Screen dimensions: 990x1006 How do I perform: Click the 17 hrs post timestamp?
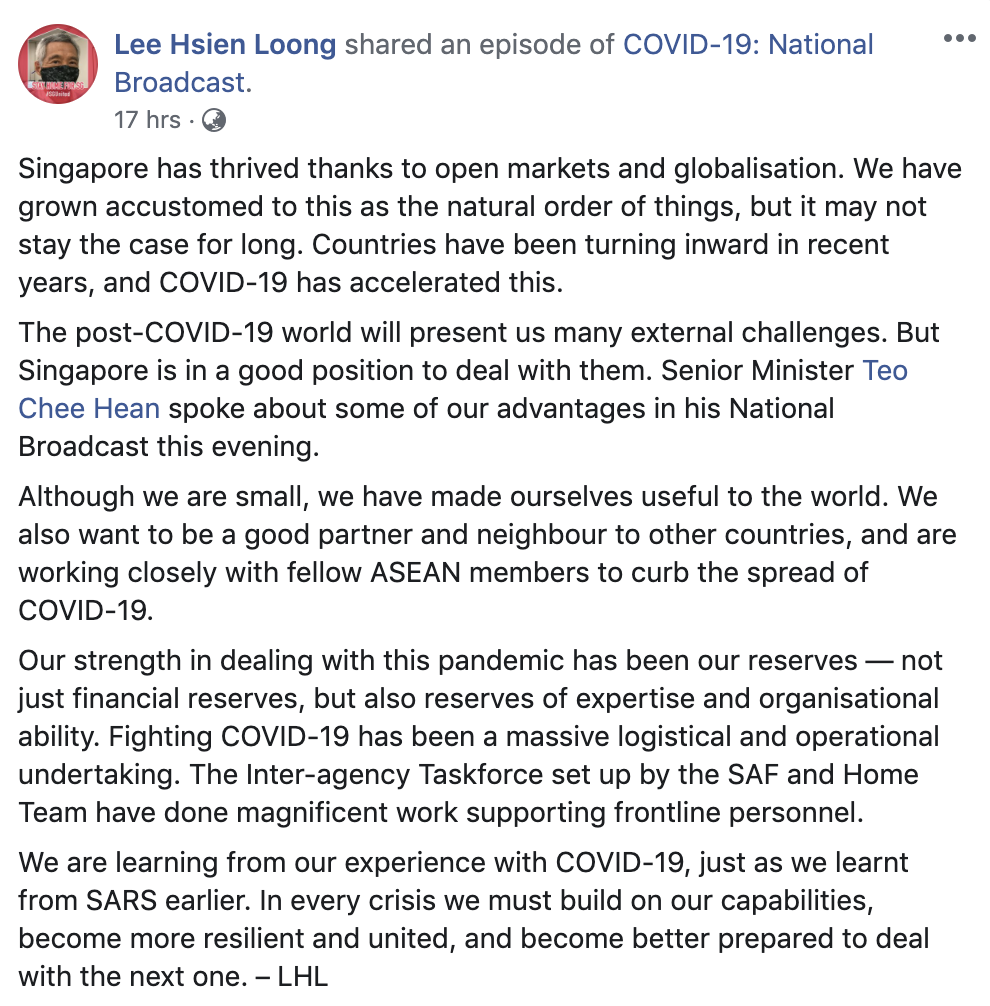147,120
